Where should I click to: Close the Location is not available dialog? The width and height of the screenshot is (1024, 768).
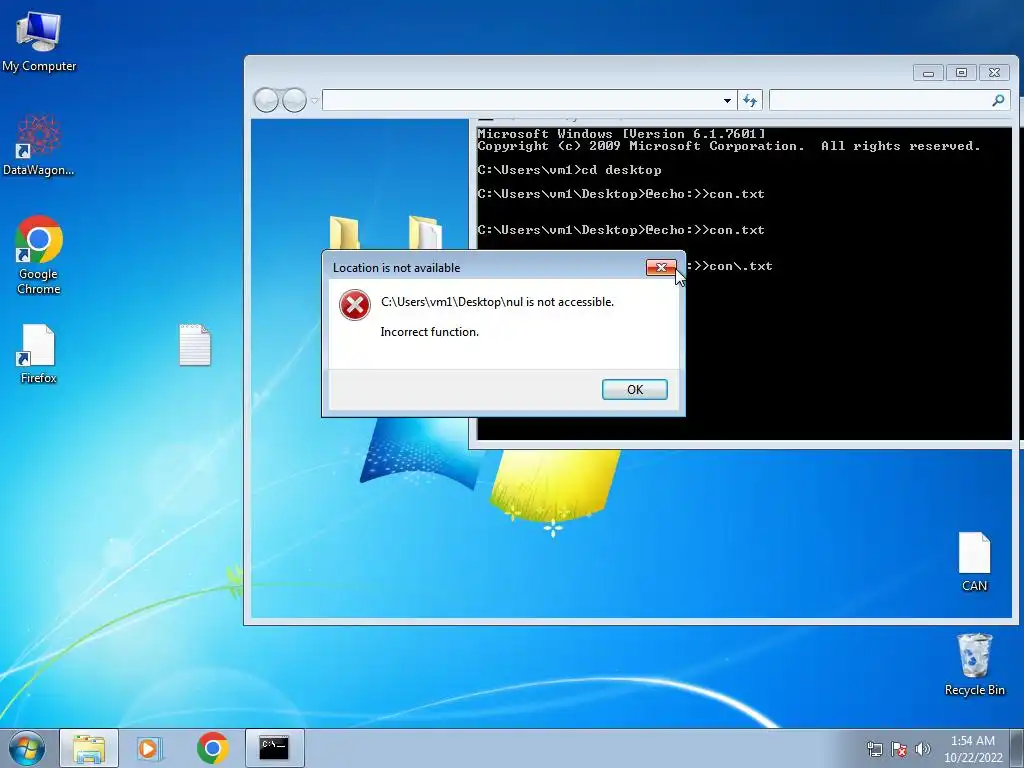[x=661, y=267]
